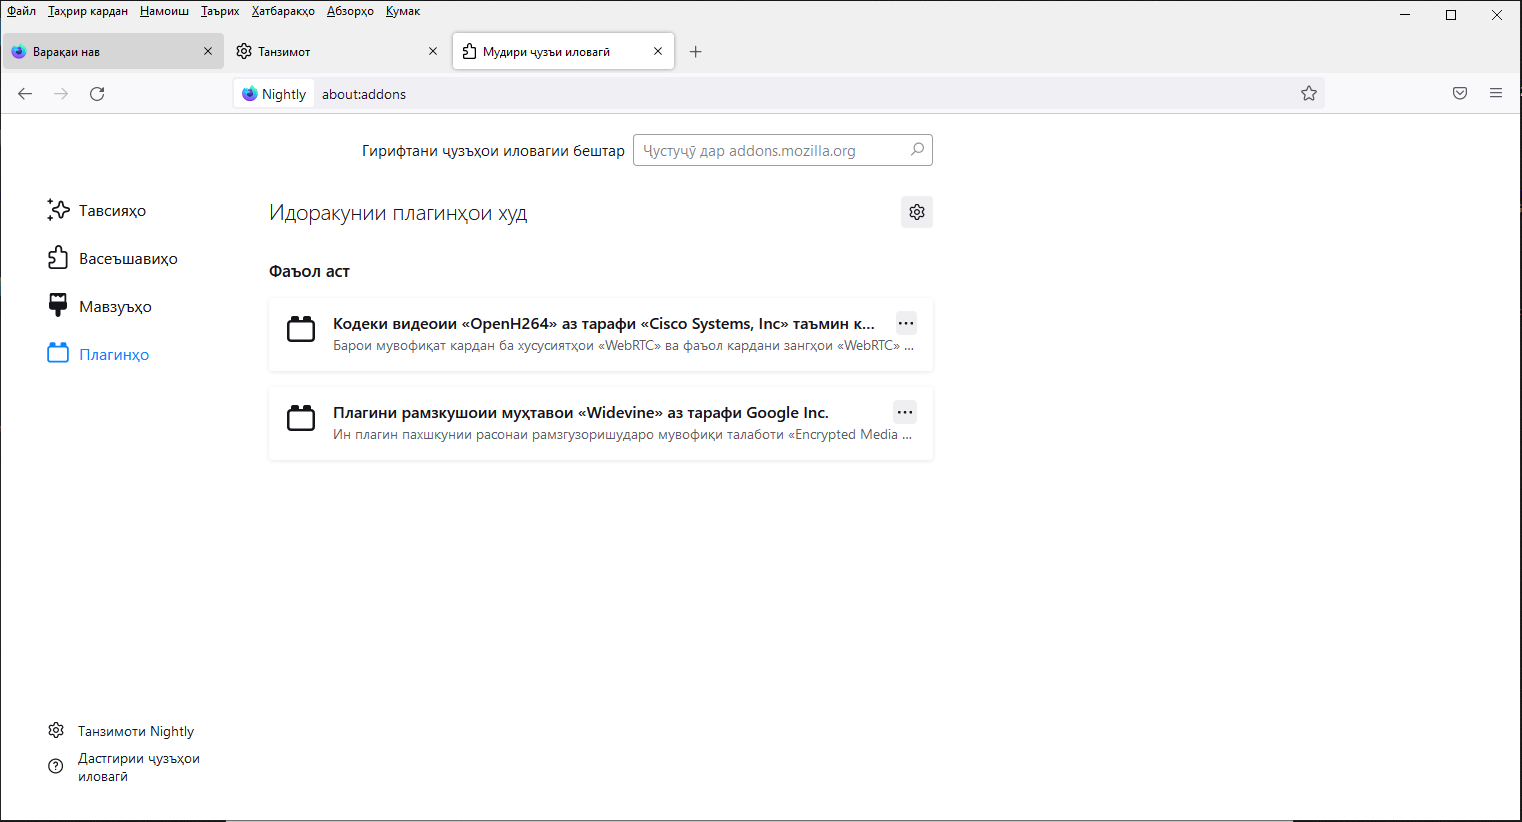The height and width of the screenshot is (822, 1522).
Task: Select the Васеъшавиҳо category
Action: (x=114, y=259)
